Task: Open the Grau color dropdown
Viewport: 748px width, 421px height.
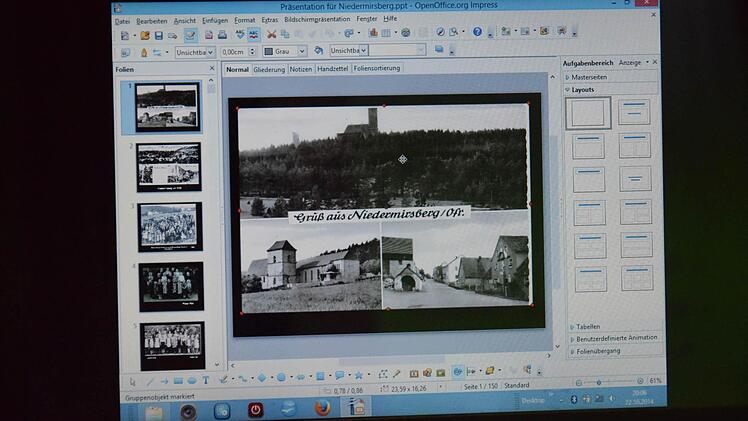Action: pyautogui.click(x=303, y=51)
